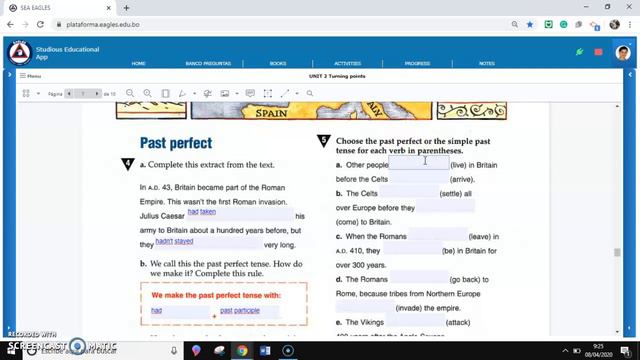Click the blank before (settle)
640x360 pixels.
[x=409, y=191]
